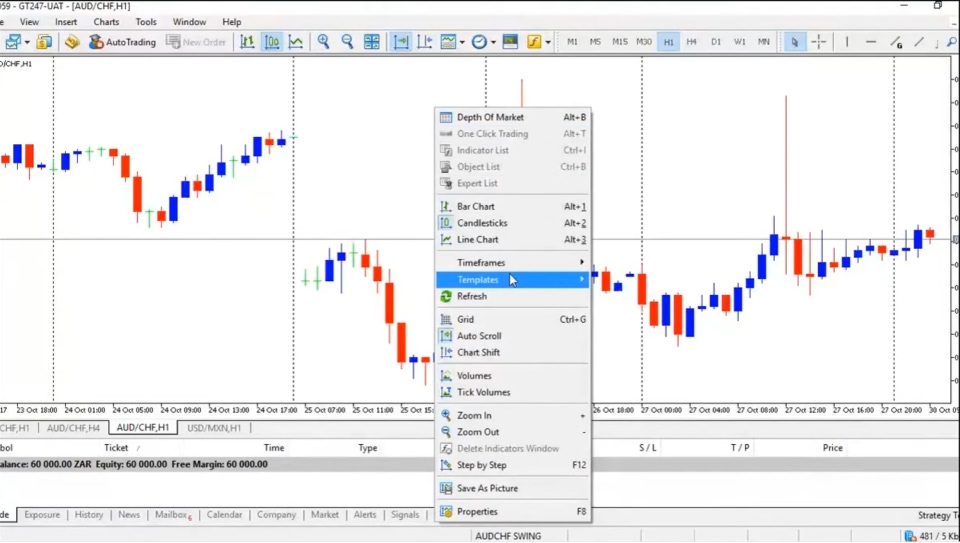Screen dimensions: 960x543
Task: Select Bar Chart icon in toolbar
Action: (x=247, y=42)
